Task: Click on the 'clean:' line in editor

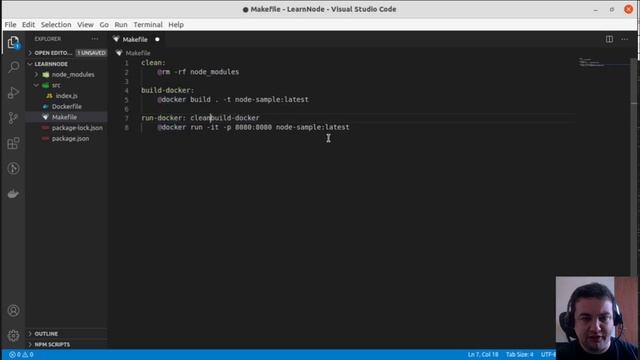Action: pyautogui.click(x=153, y=63)
